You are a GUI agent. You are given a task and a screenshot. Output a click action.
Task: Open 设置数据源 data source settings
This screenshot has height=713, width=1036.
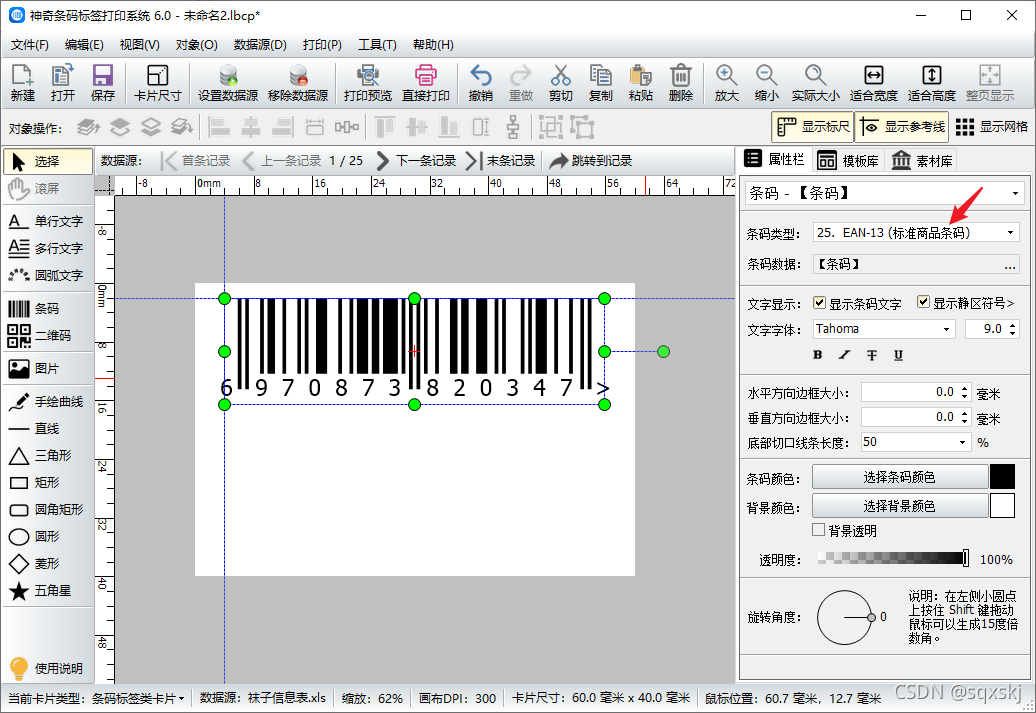pos(228,83)
